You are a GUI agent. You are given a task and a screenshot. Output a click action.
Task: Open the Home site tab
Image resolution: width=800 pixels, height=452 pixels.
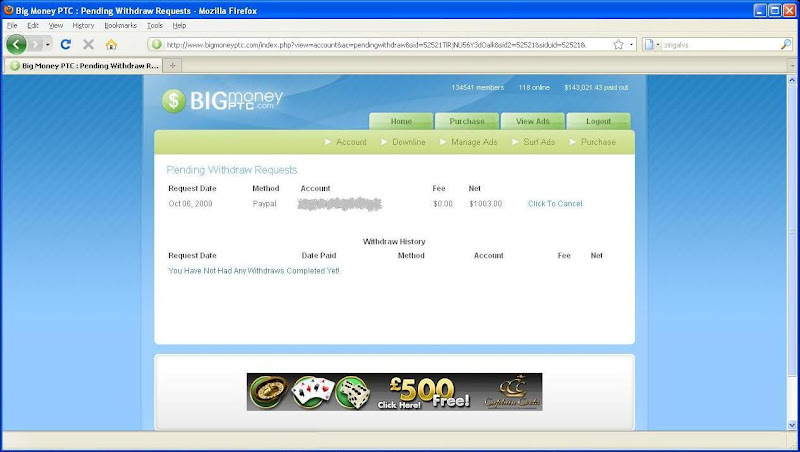click(x=401, y=121)
